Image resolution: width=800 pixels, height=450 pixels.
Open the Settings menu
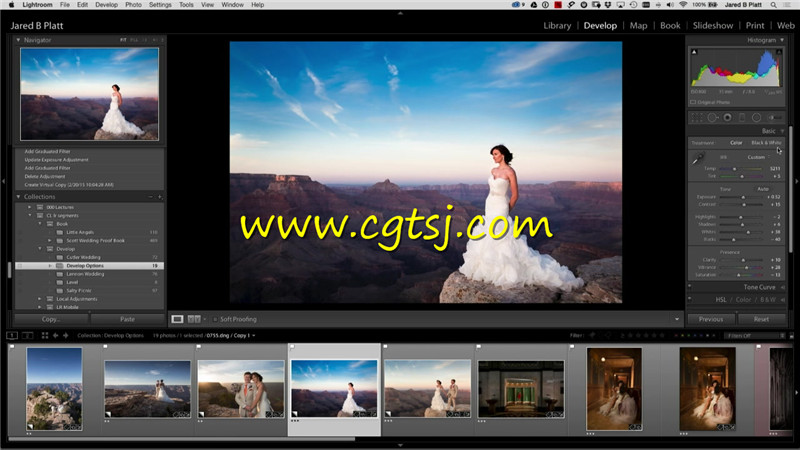[160, 5]
